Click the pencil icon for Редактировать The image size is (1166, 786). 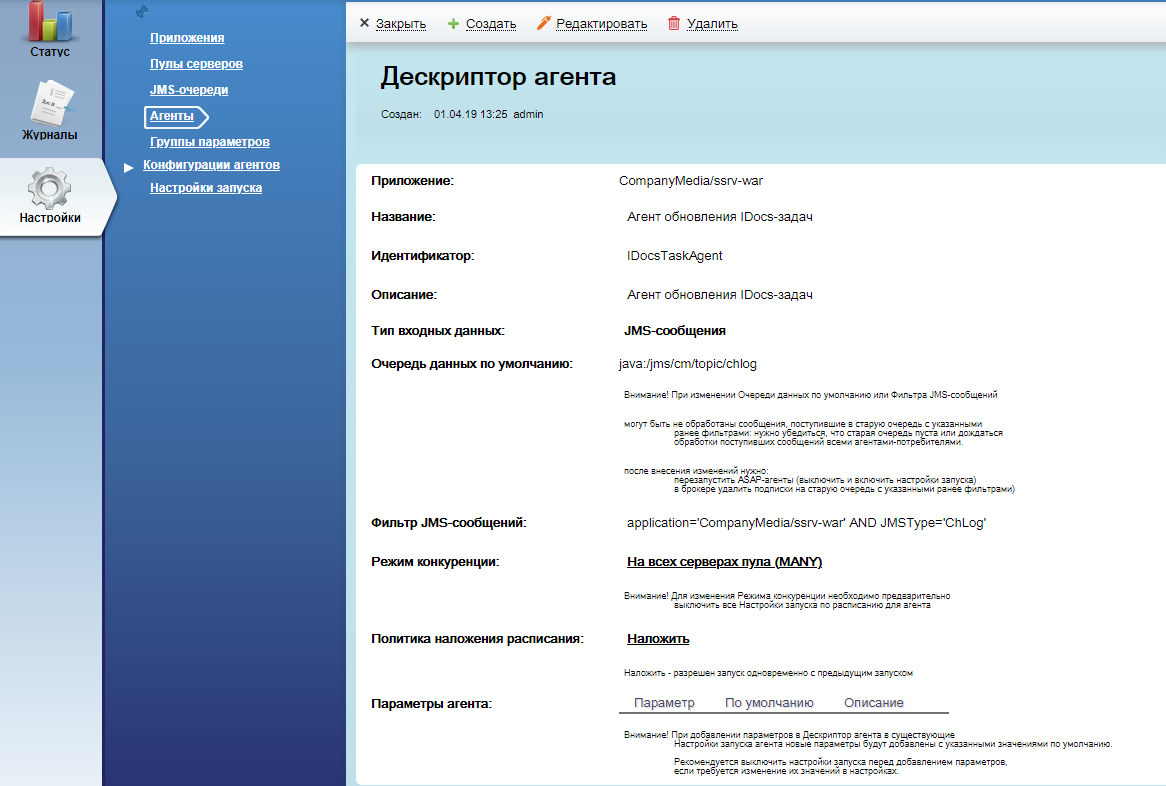(544, 23)
